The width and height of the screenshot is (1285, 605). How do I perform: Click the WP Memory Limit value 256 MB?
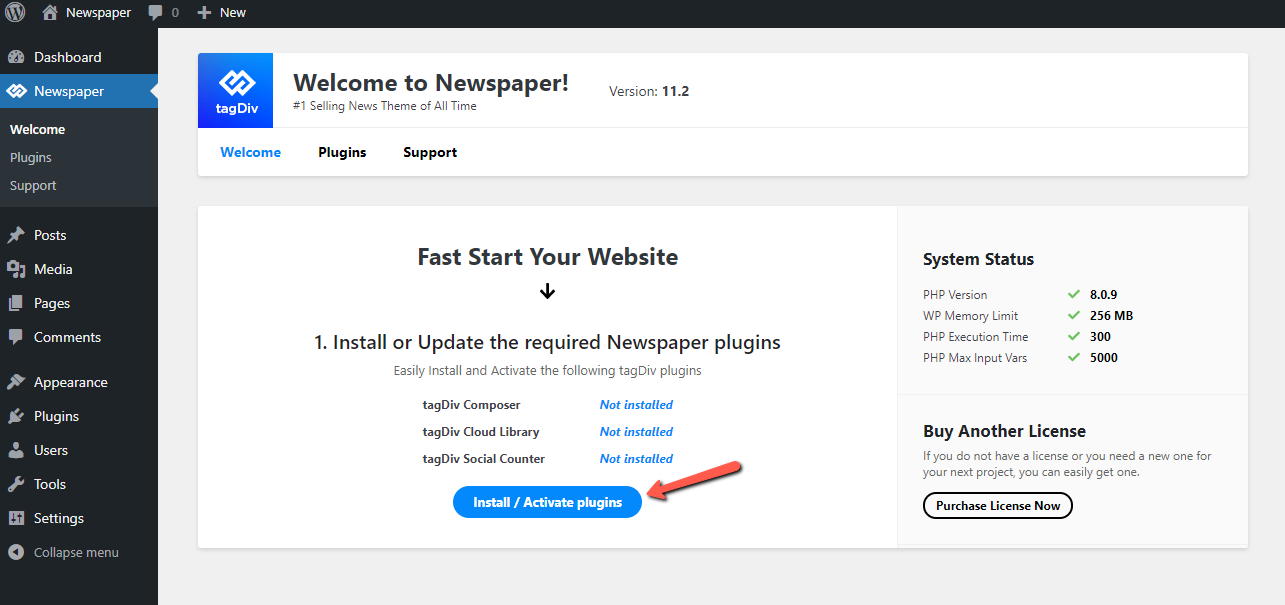1111,316
